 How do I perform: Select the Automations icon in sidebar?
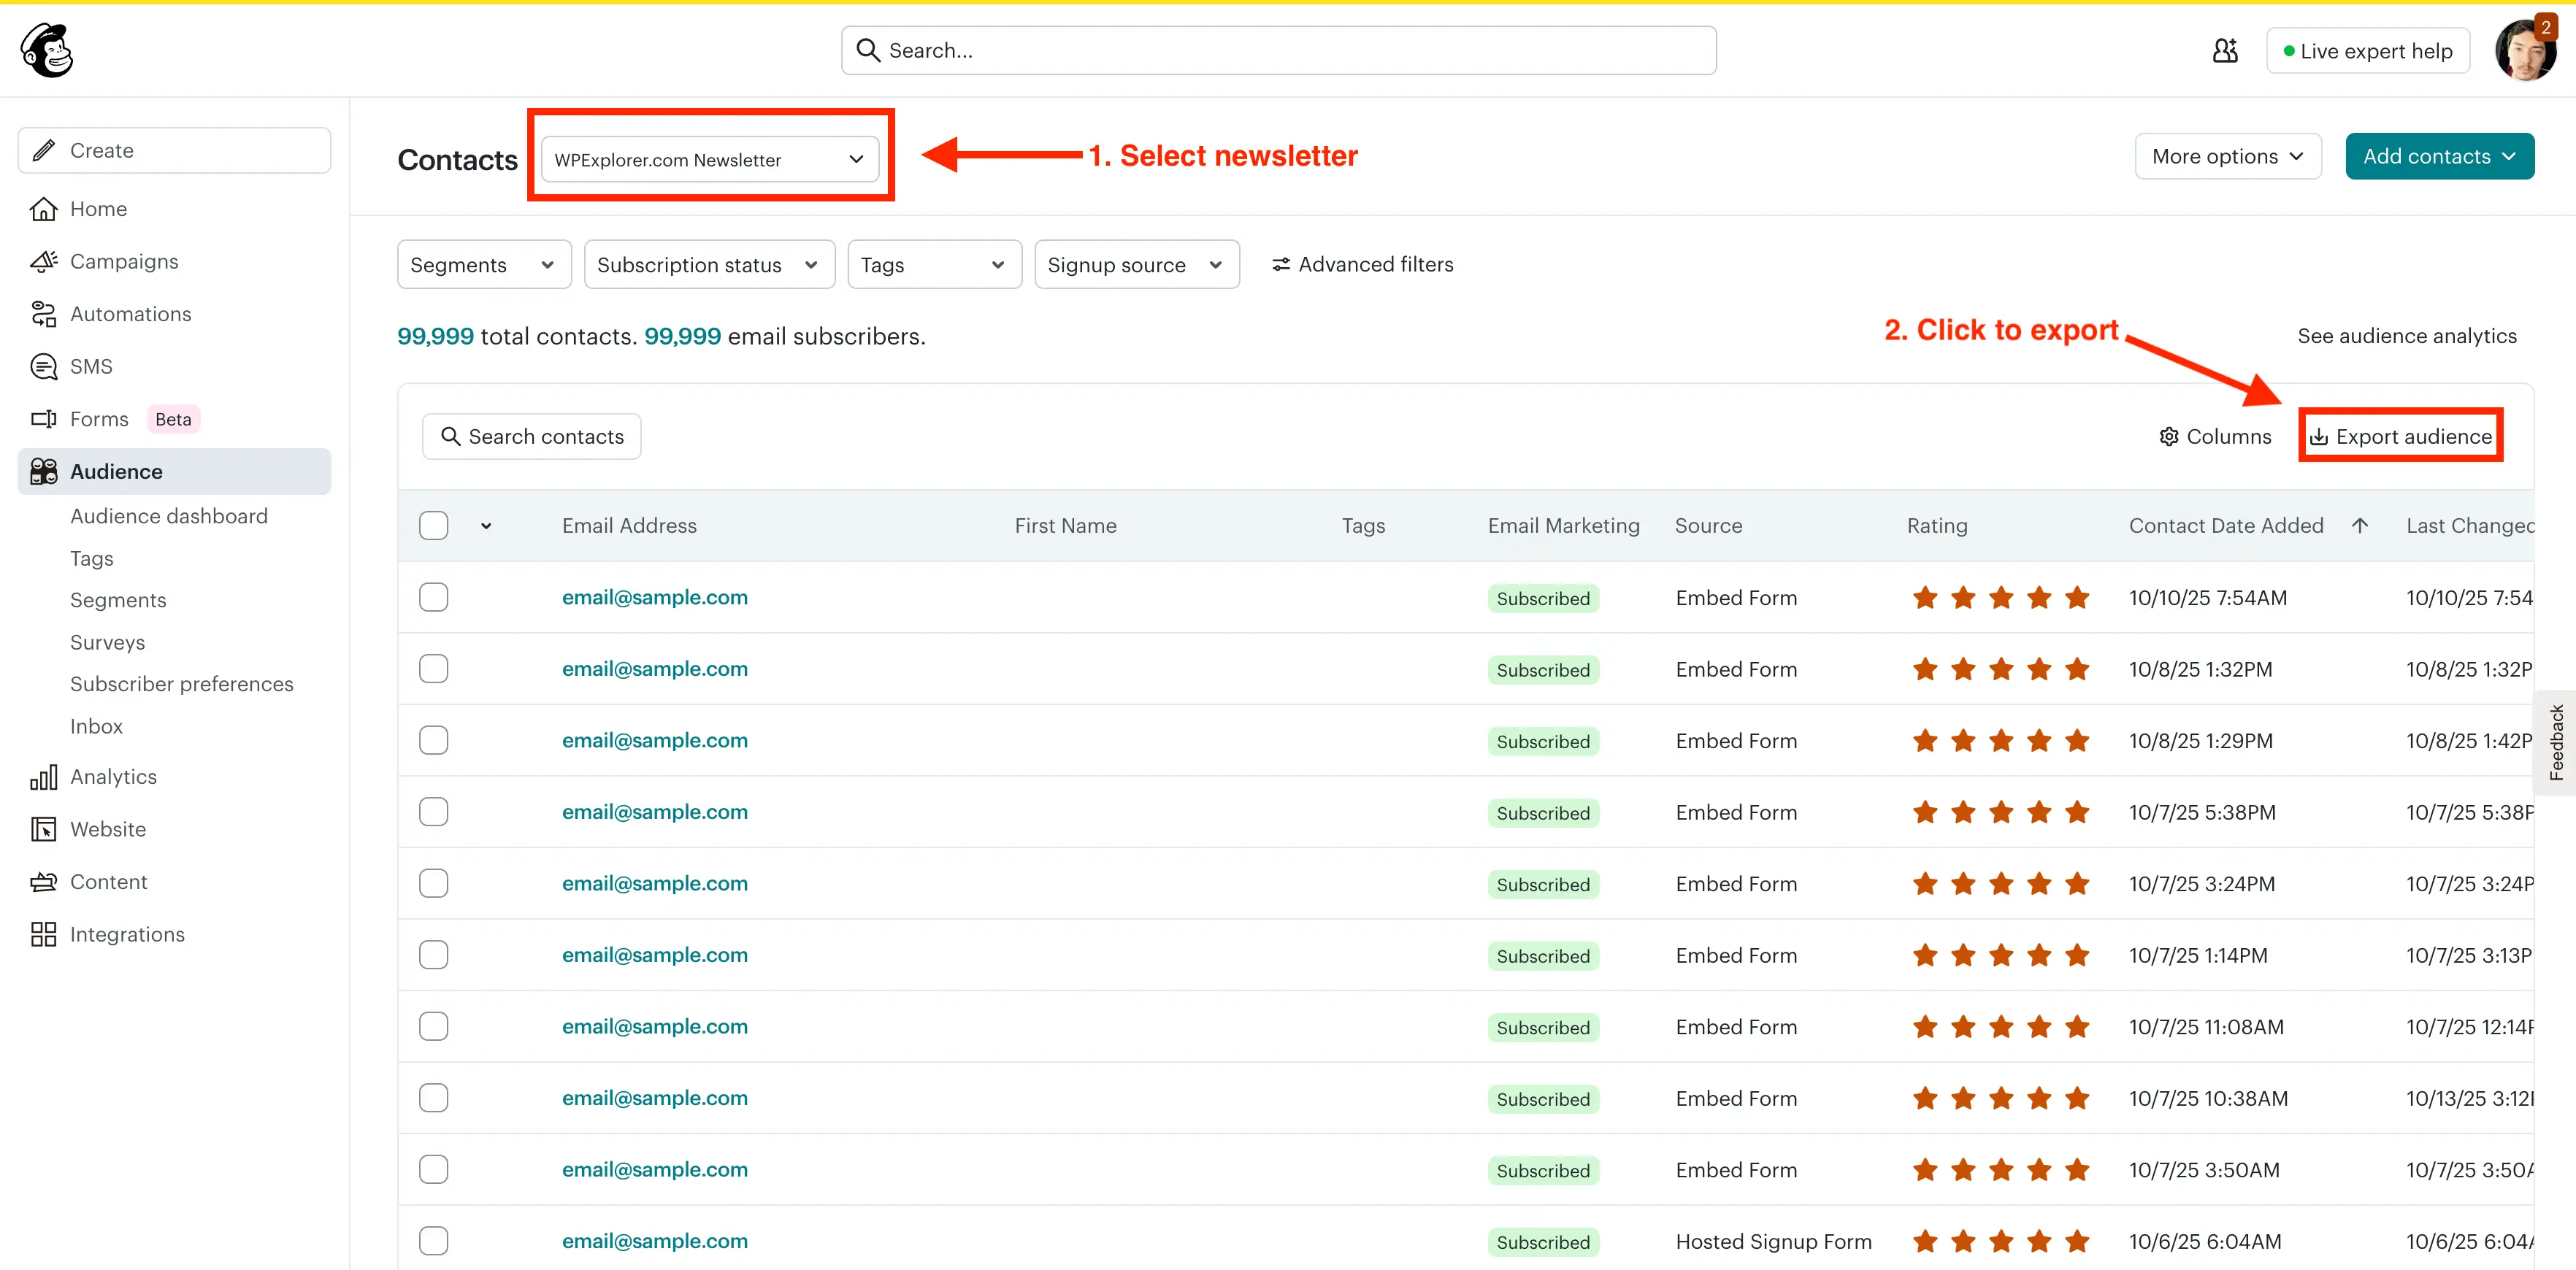[x=44, y=313]
